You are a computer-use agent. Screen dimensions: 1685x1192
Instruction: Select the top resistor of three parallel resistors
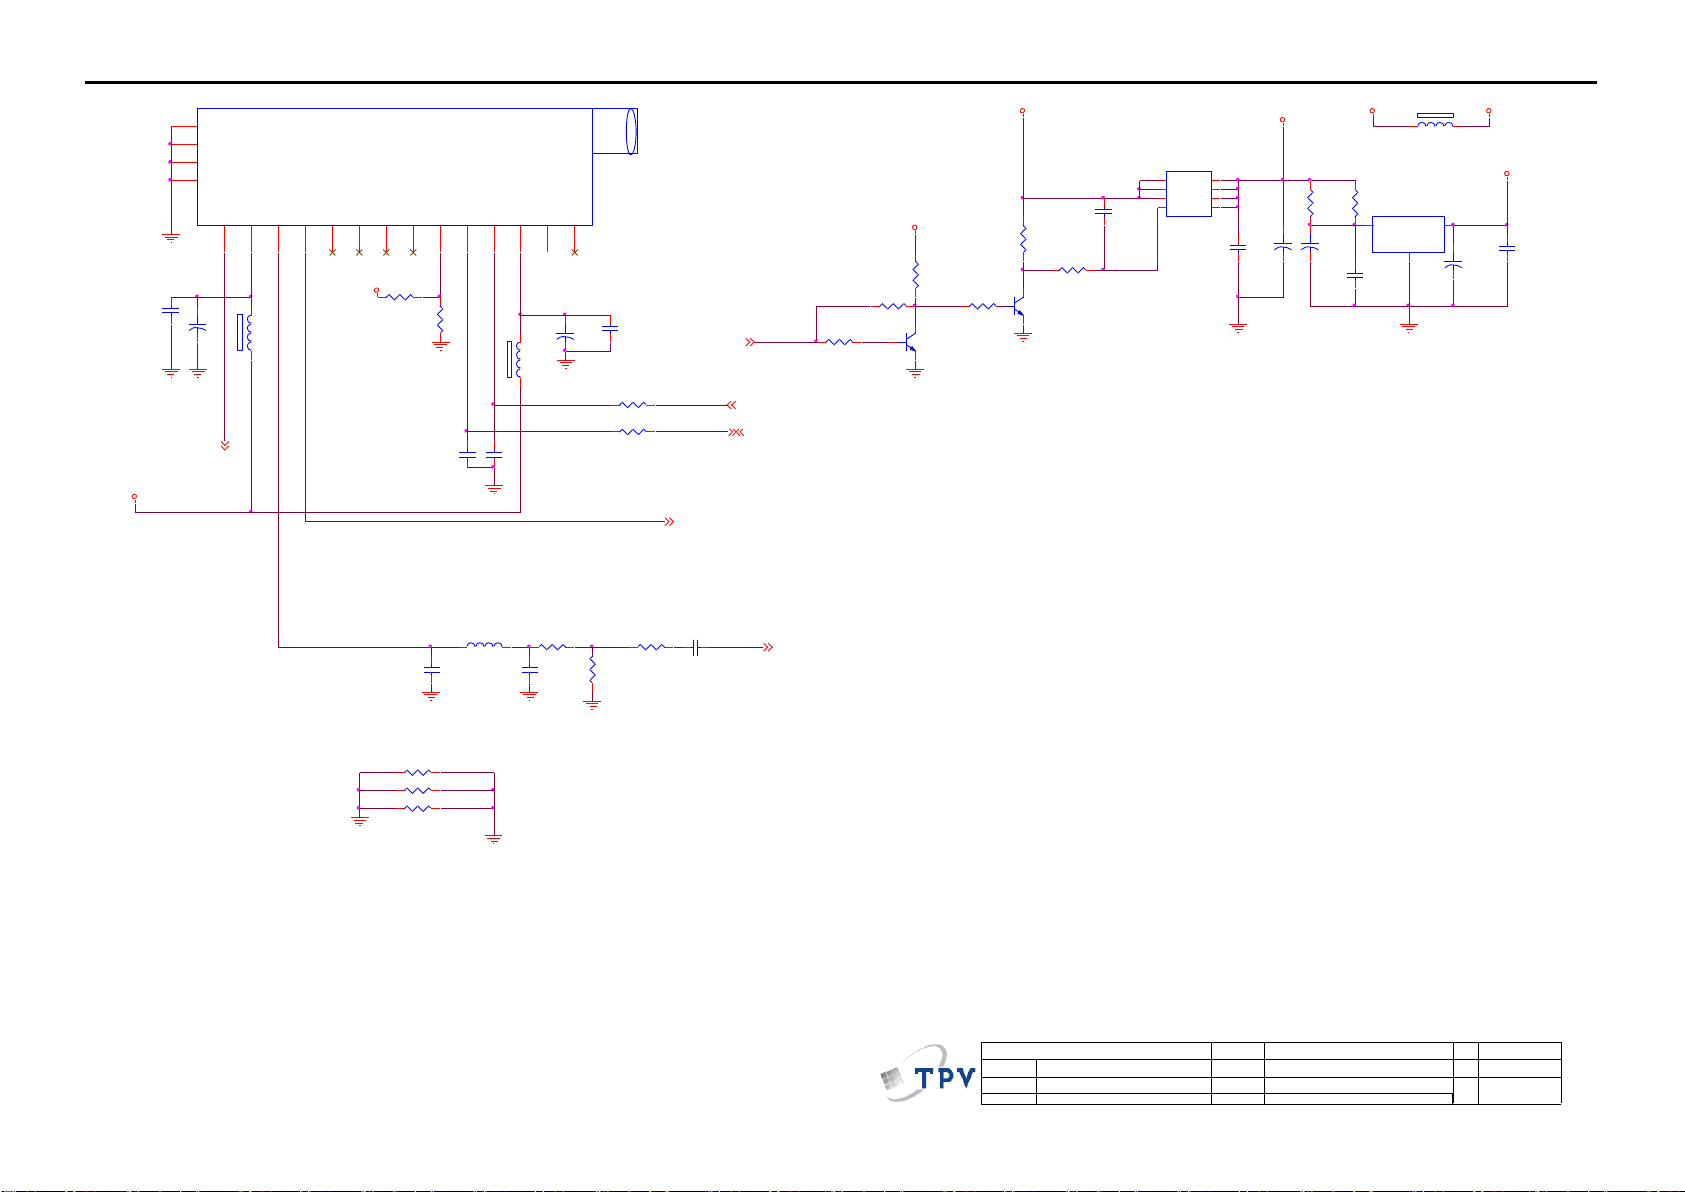(x=417, y=772)
